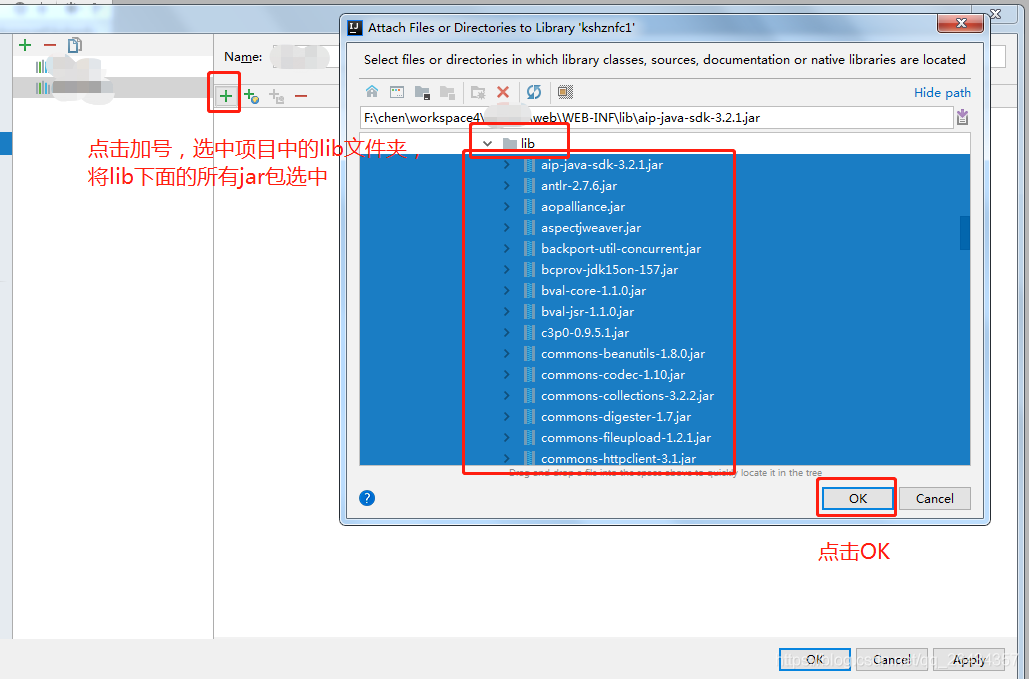Expand bcprov-jdk15on-157.jar node

pyautogui.click(x=507, y=270)
